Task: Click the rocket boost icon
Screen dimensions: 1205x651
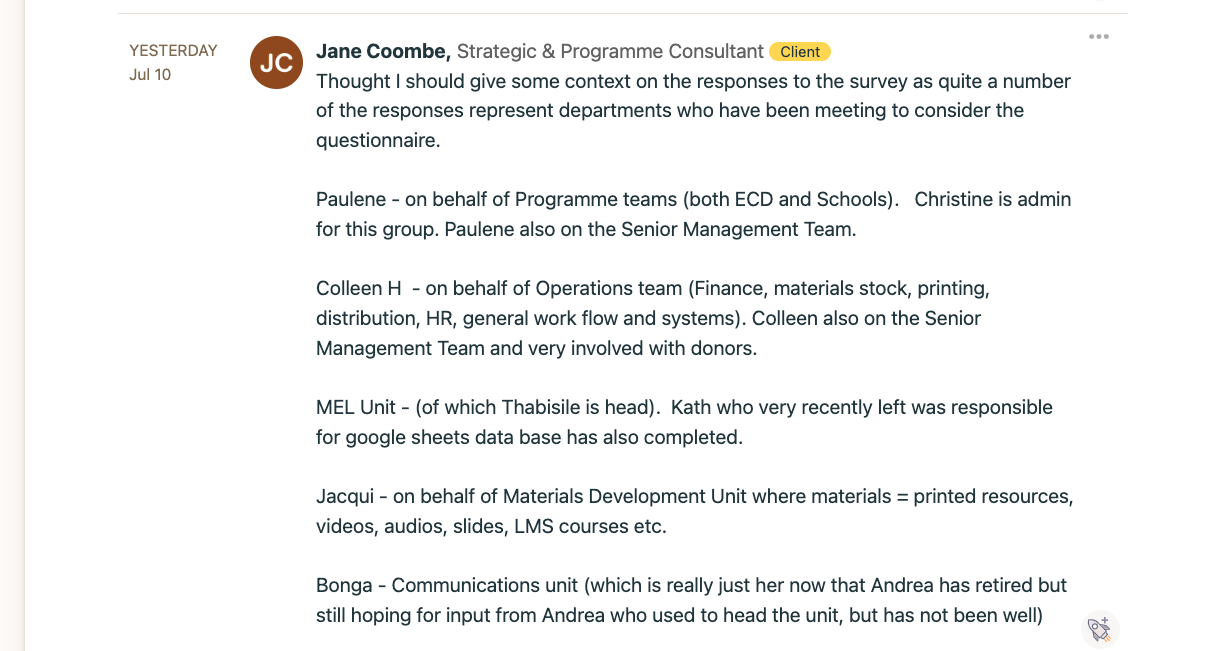Action: click(x=1099, y=629)
